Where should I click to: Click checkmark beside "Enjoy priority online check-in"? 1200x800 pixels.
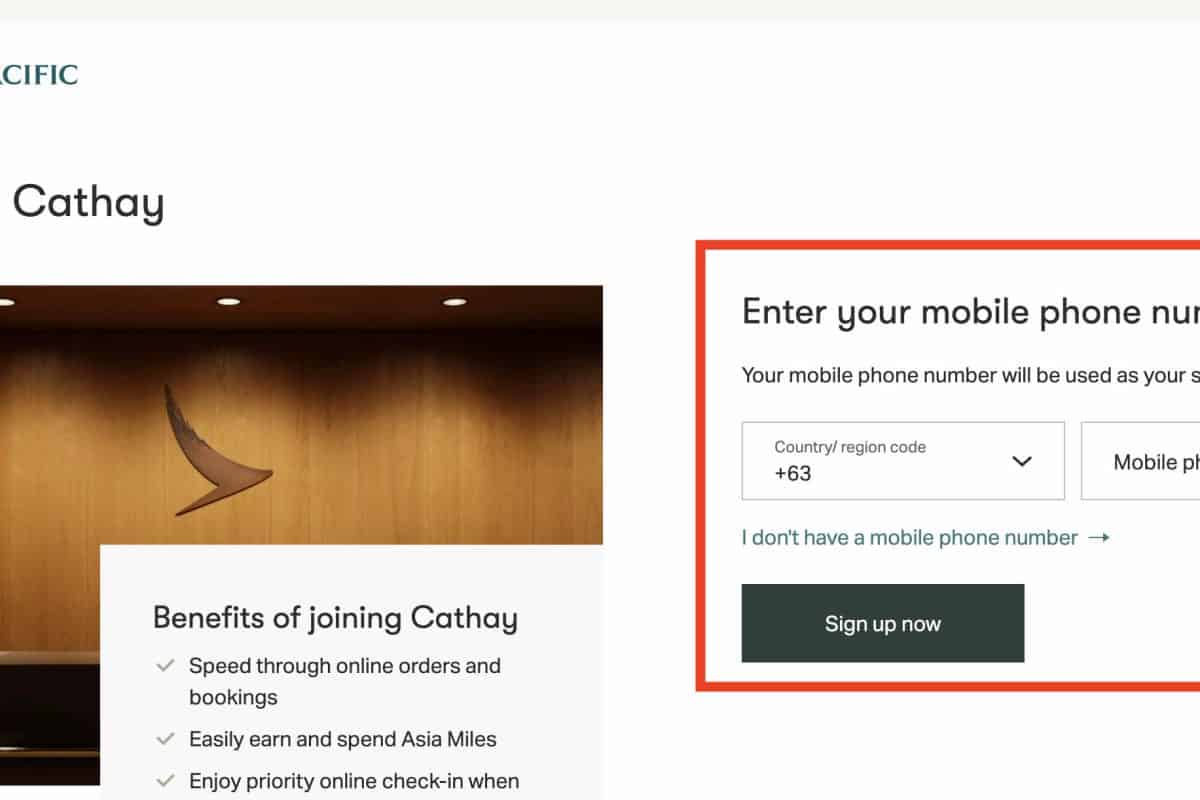(166, 781)
